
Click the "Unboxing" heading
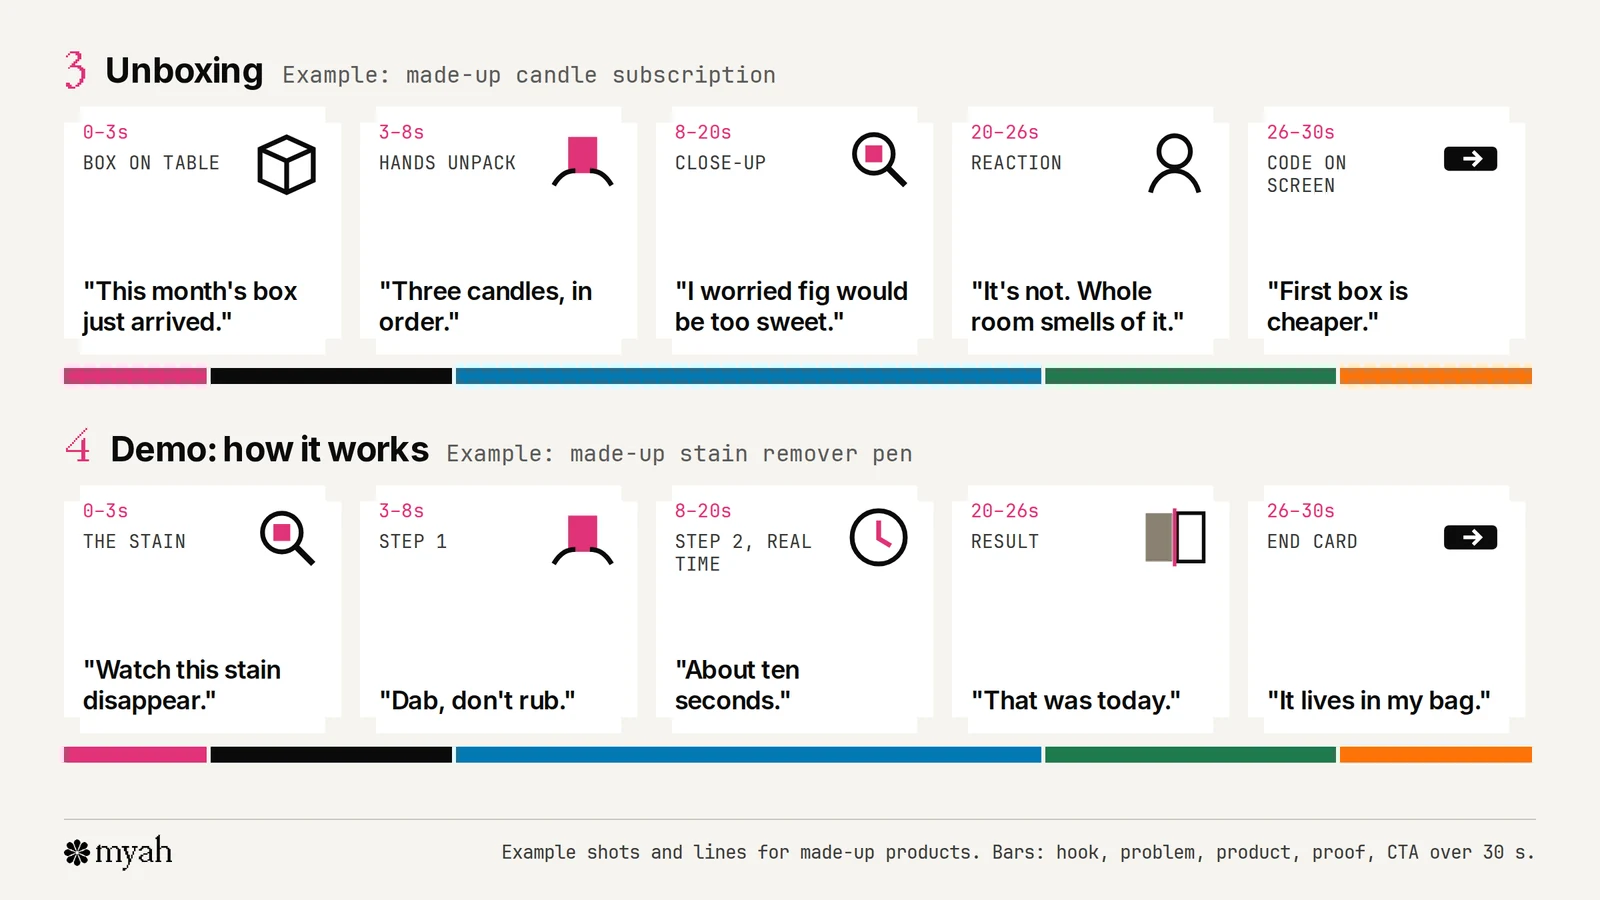184,71
